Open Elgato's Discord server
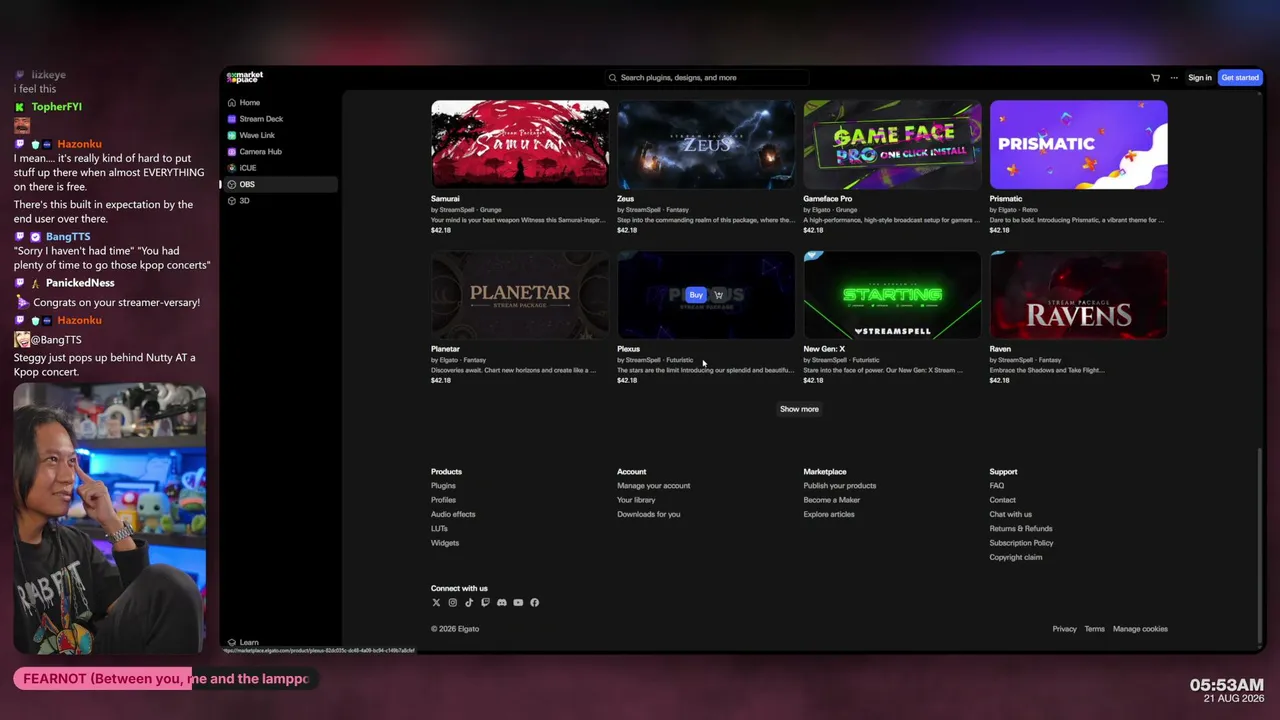The width and height of the screenshot is (1280, 720). click(501, 602)
